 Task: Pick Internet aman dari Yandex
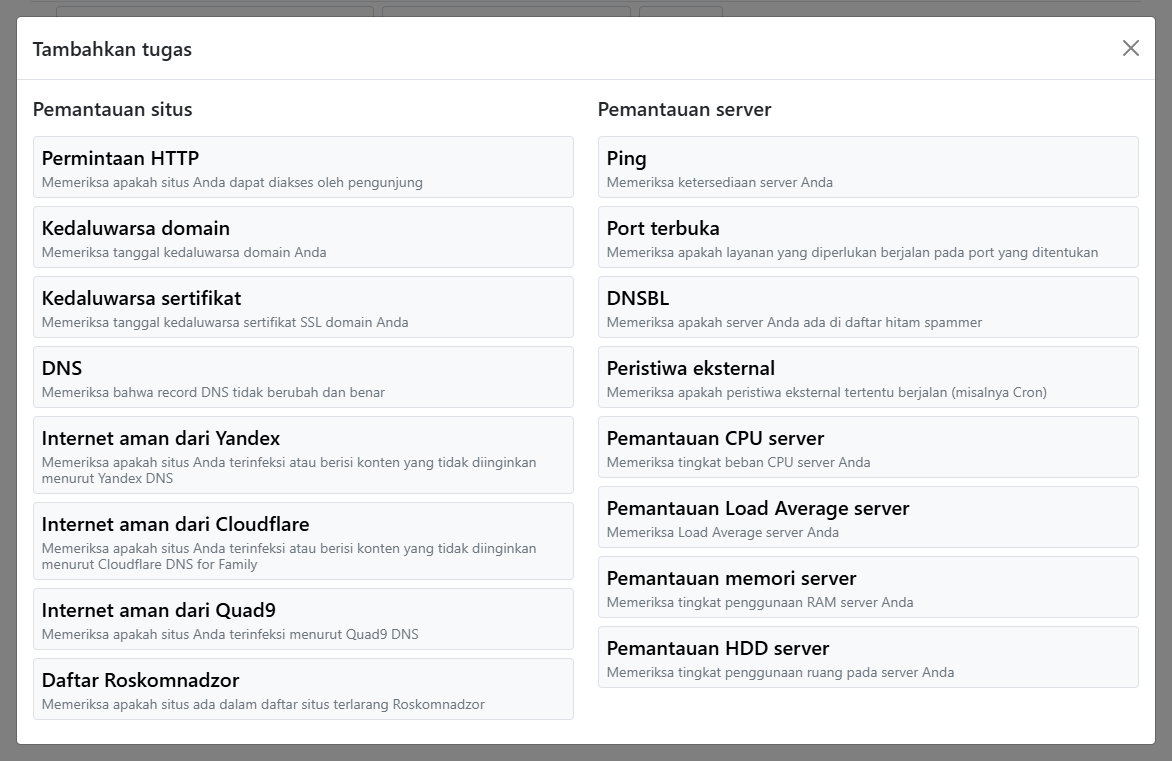[303, 455]
